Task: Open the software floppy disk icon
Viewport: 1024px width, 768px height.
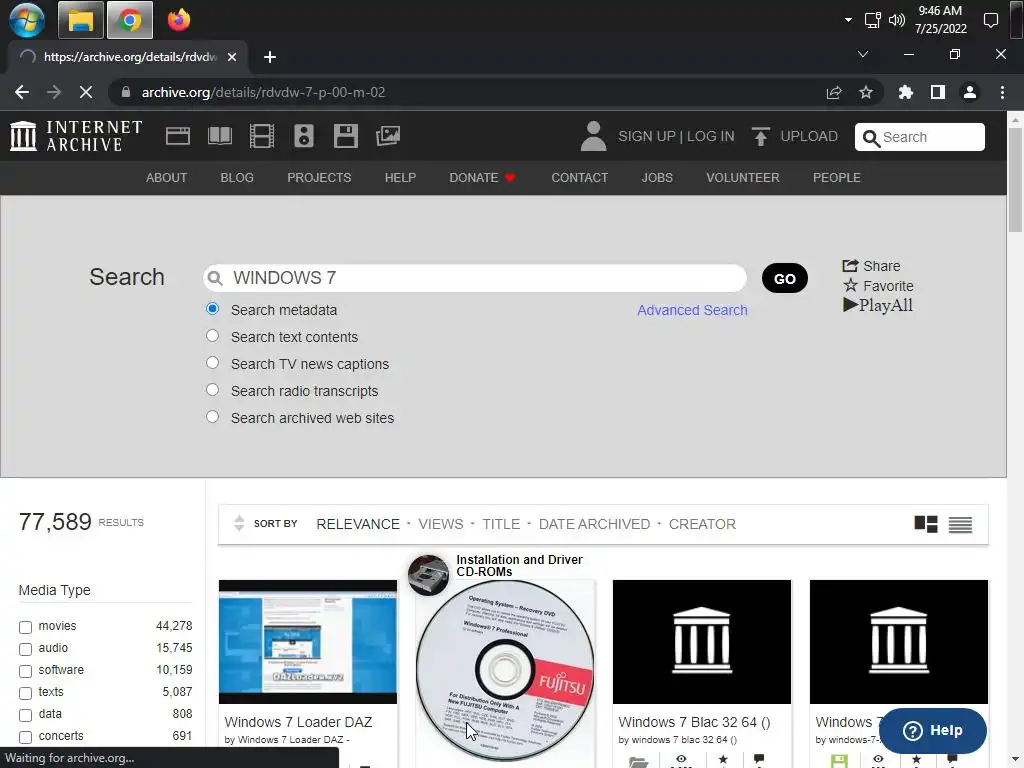Action: click(x=345, y=136)
